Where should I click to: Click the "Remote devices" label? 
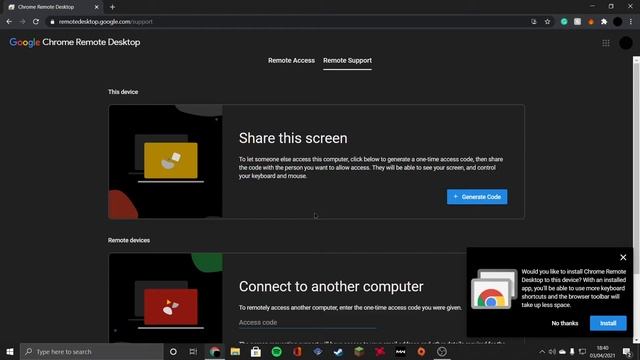pyautogui.click(x=129, y=240)
